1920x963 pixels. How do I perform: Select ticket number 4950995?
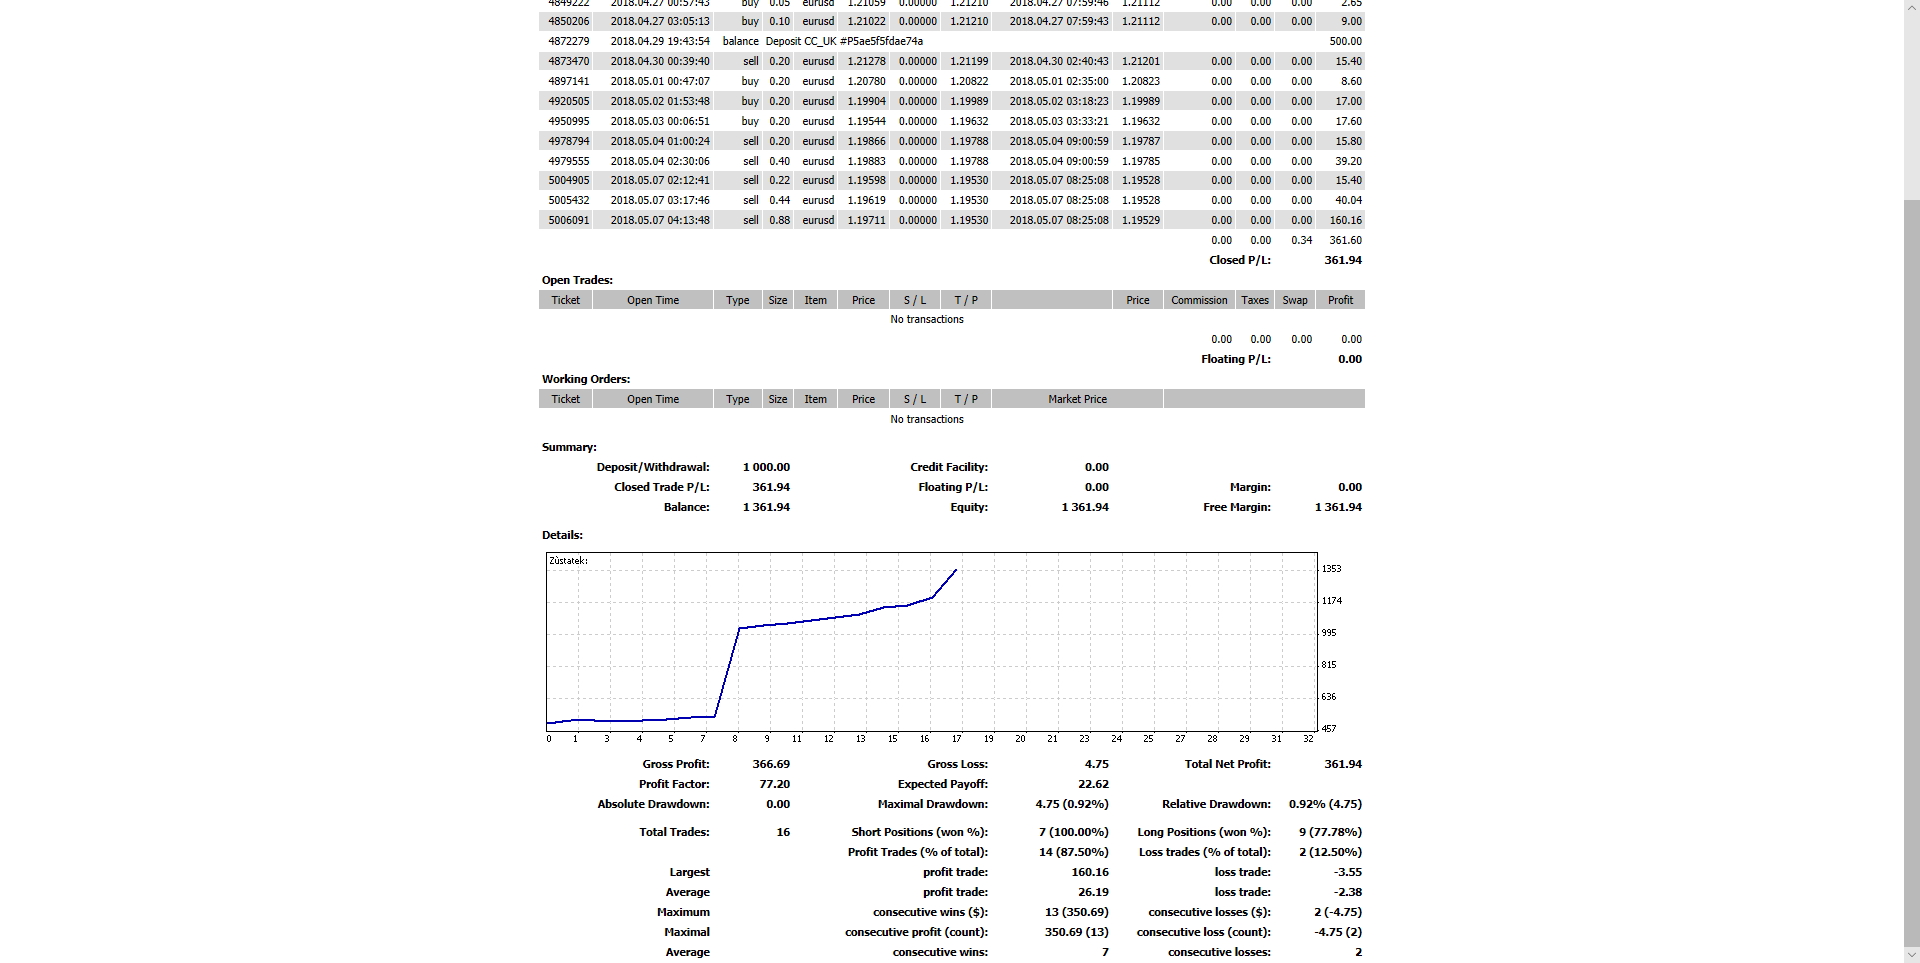(x=569, y=121)
